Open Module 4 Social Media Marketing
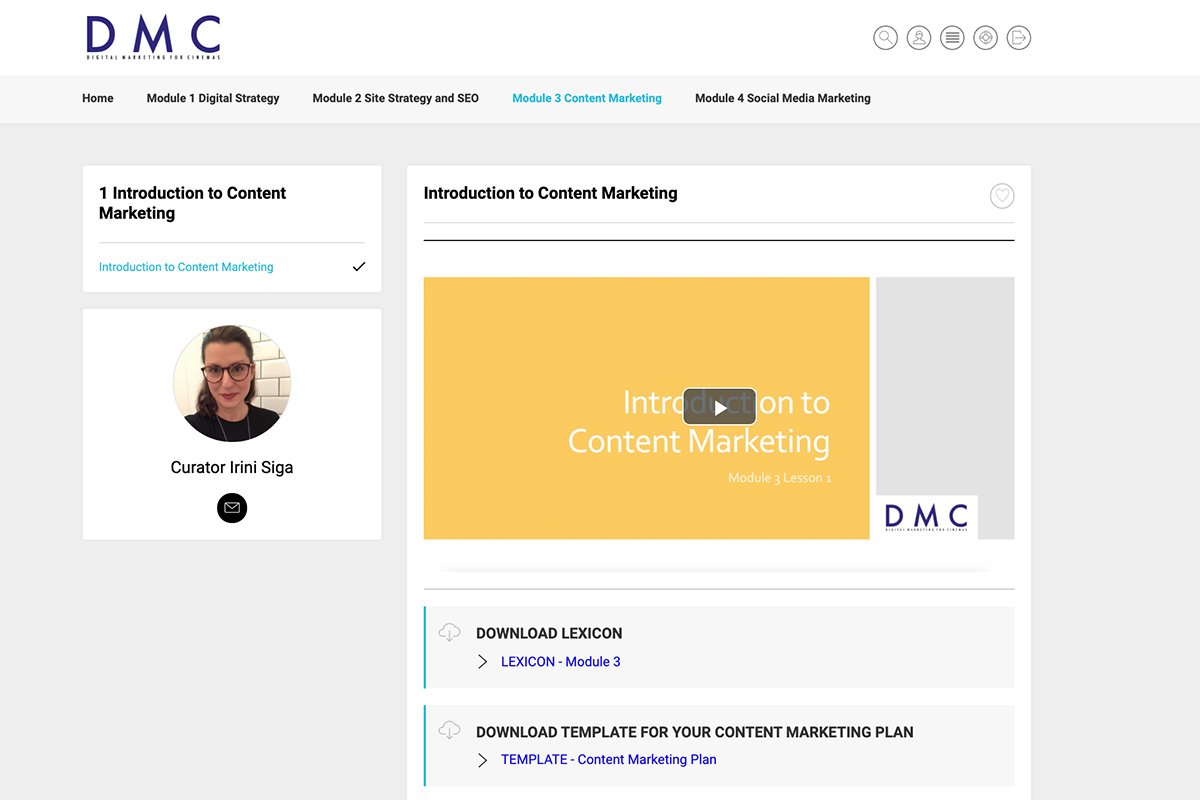The width and height of the screenshot is (1200, 800). pos(783,98)
